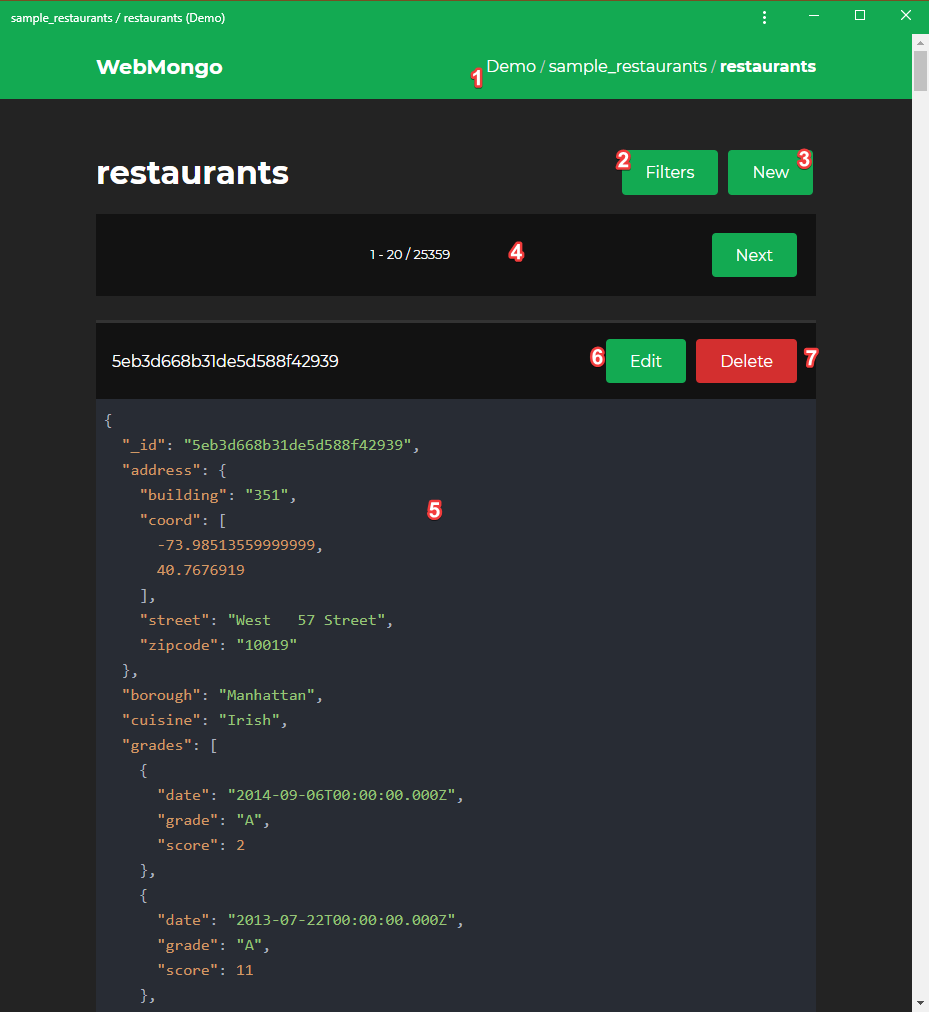
Task: Open the Filters panel
Action: (x=669, y=172)
